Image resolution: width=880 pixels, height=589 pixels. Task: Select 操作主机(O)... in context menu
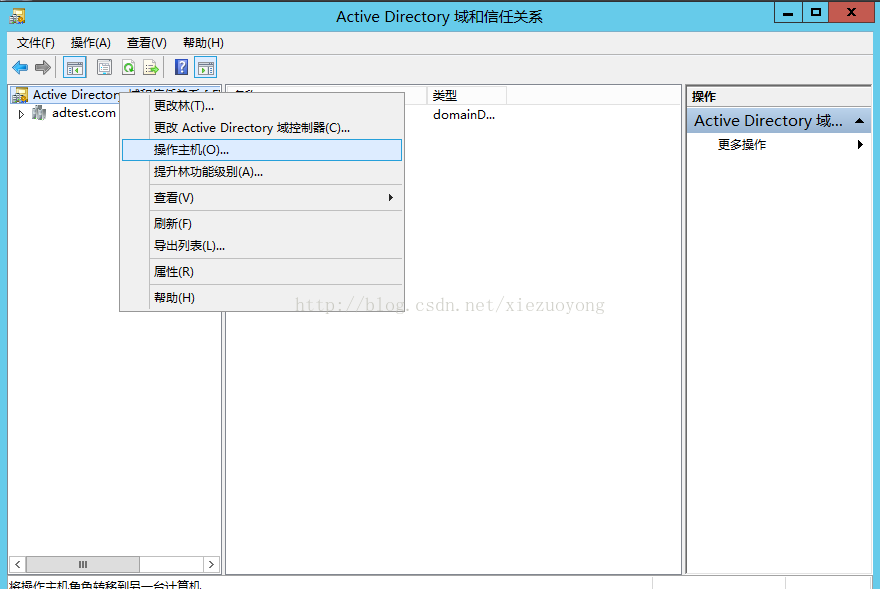pos(262,150)
